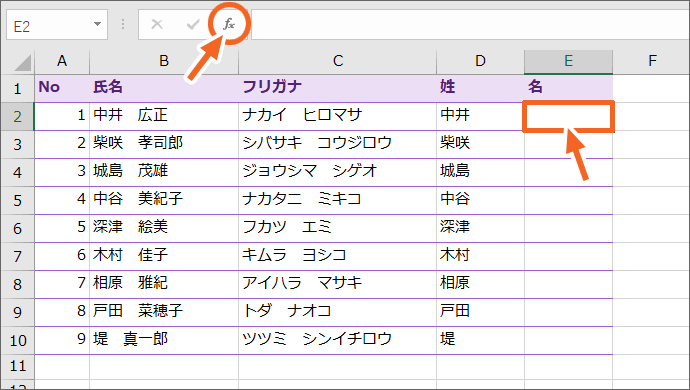Click the header cell '氏名'

coord(164,88)
